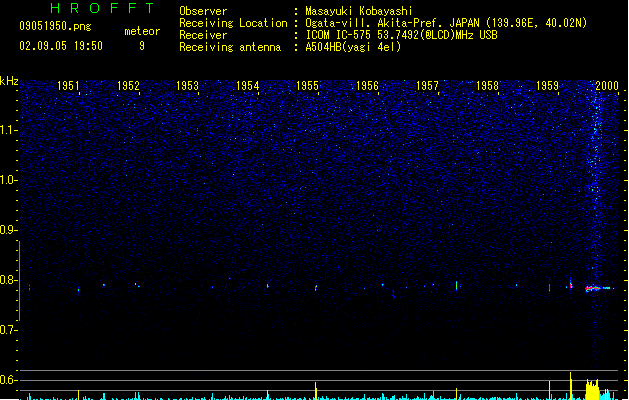The width and height of the screenshot is (629, 400).
Task: Click the kHz axis unit label
Action: click(9, 81)
